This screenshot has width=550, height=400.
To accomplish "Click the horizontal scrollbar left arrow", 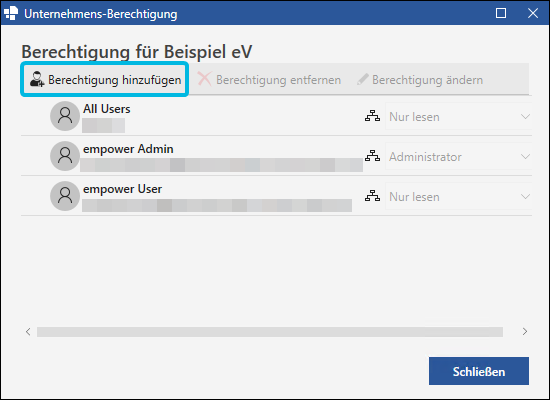I will tap(28, 332).
